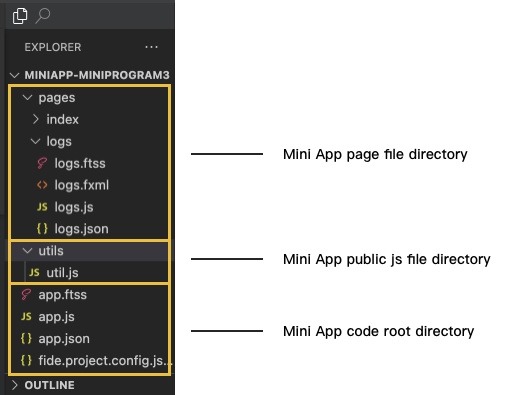The height and width of the screenshot is (395, 528).
Task: Click the logs.ftss style file icon
Action: coord(42,163)
